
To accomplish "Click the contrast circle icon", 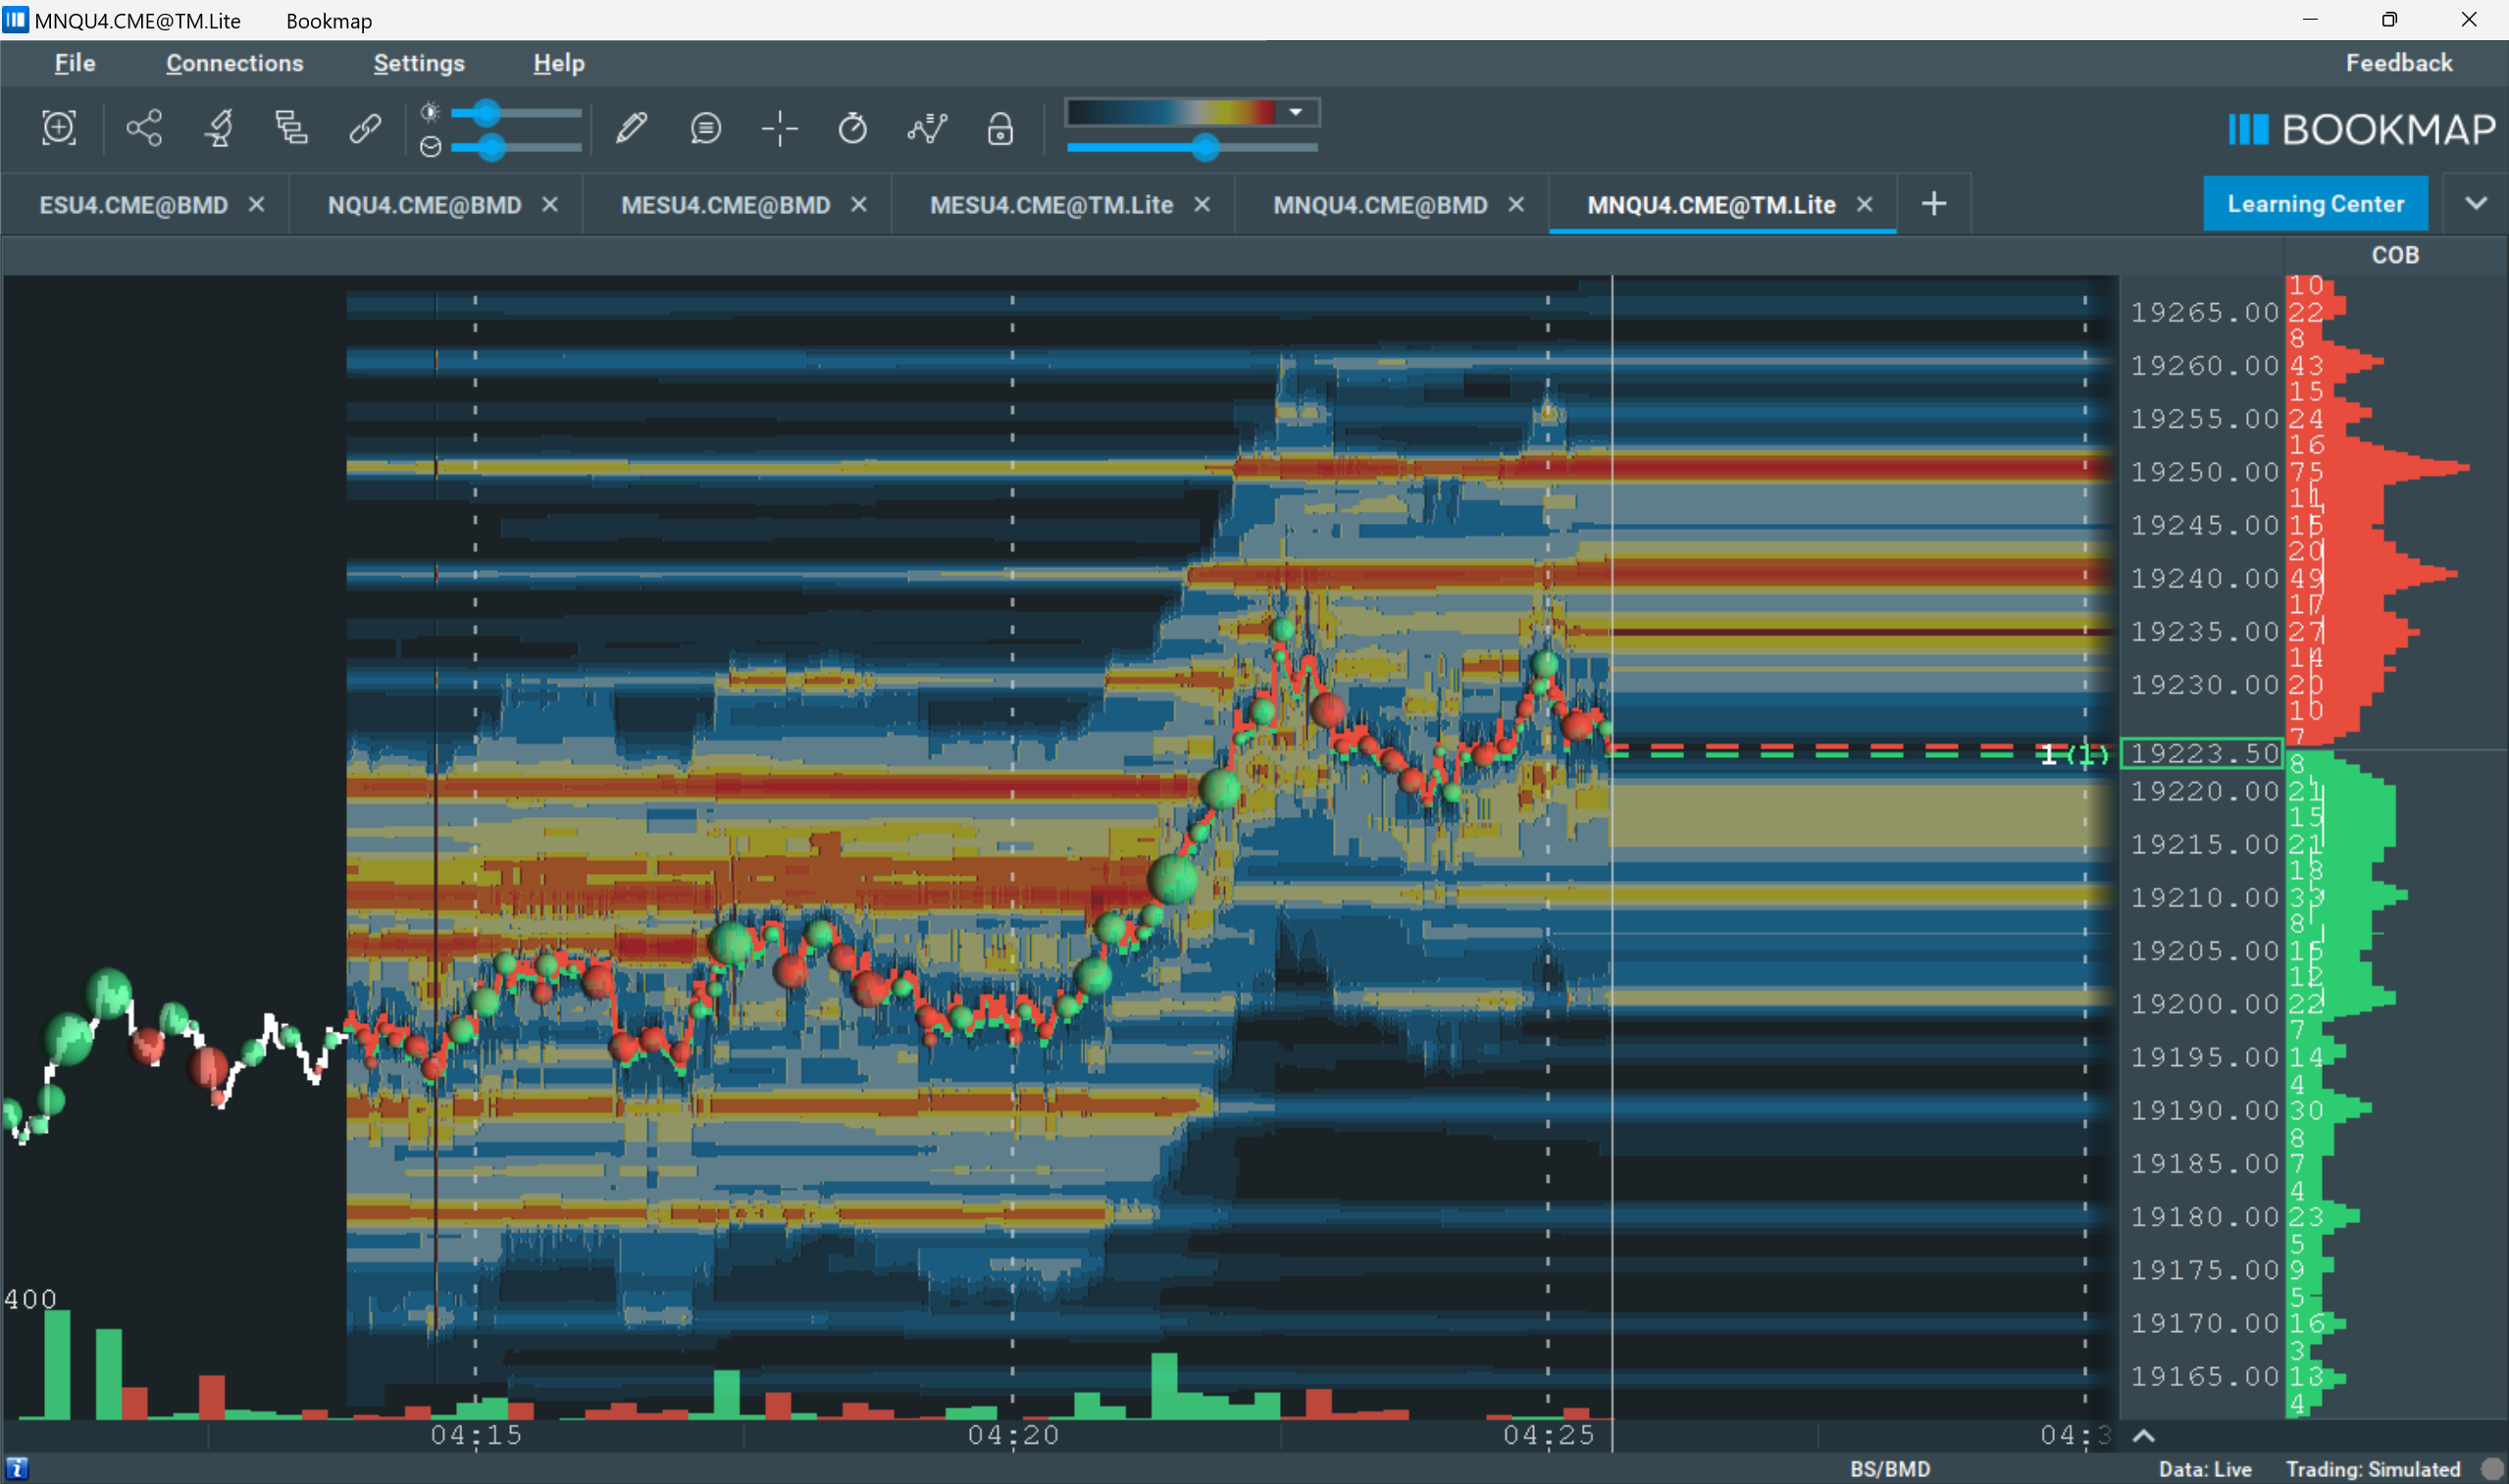I will click(430, 147).
